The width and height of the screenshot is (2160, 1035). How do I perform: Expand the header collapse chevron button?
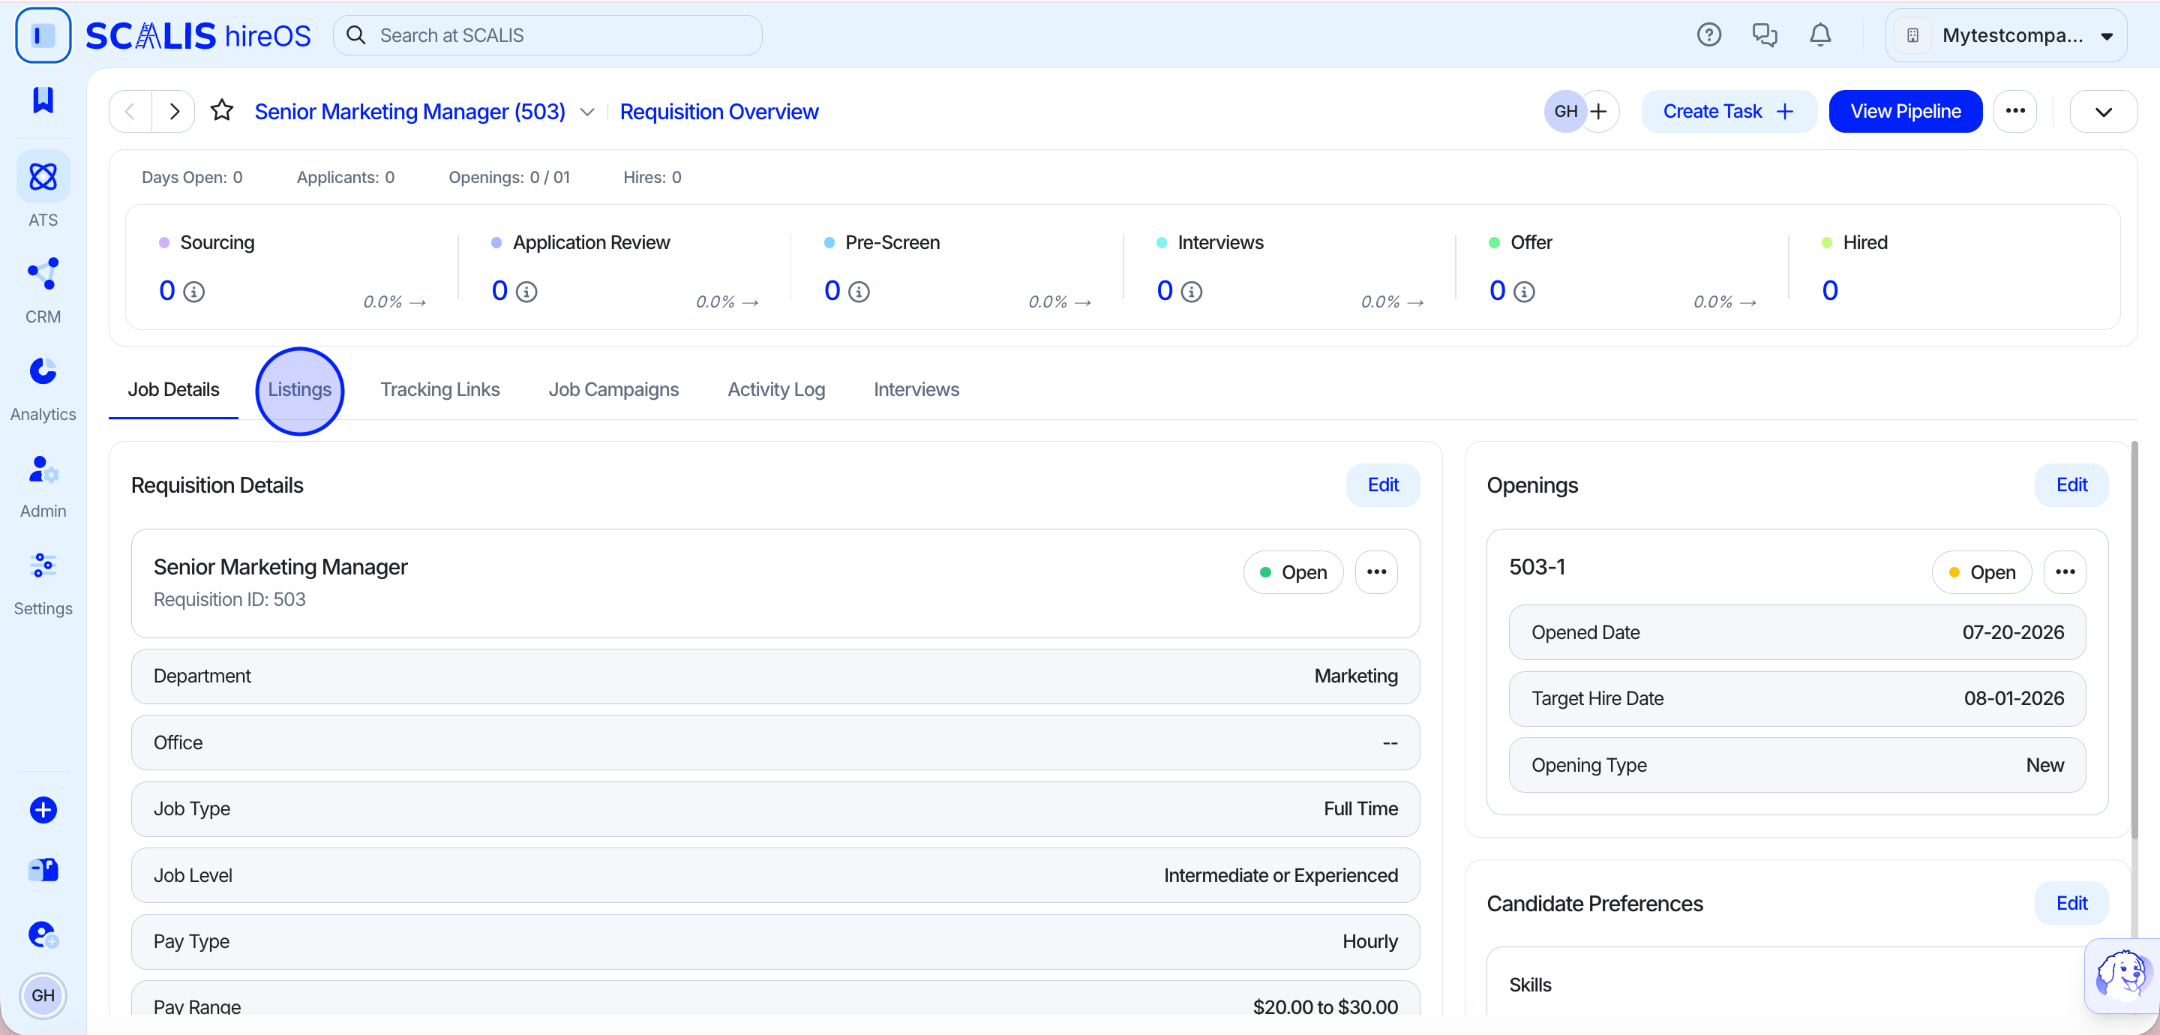pos(2104,111)
